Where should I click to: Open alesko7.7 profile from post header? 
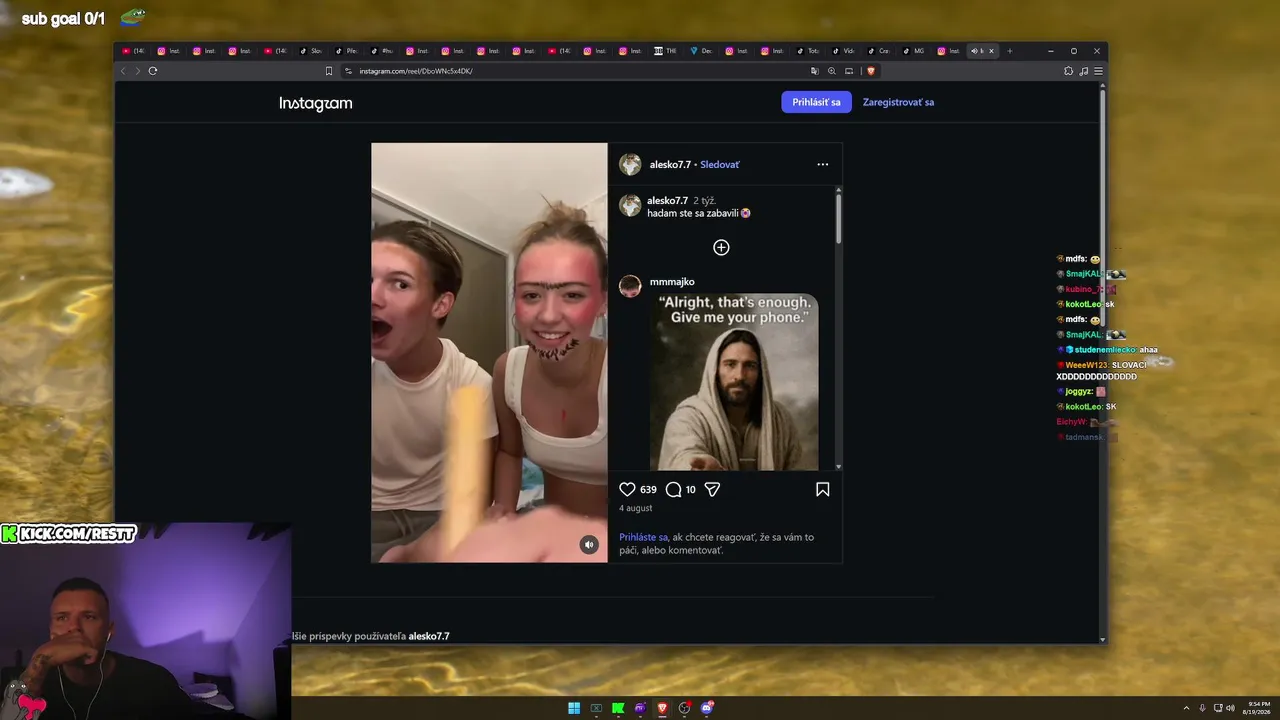click(x=670, y=164)
